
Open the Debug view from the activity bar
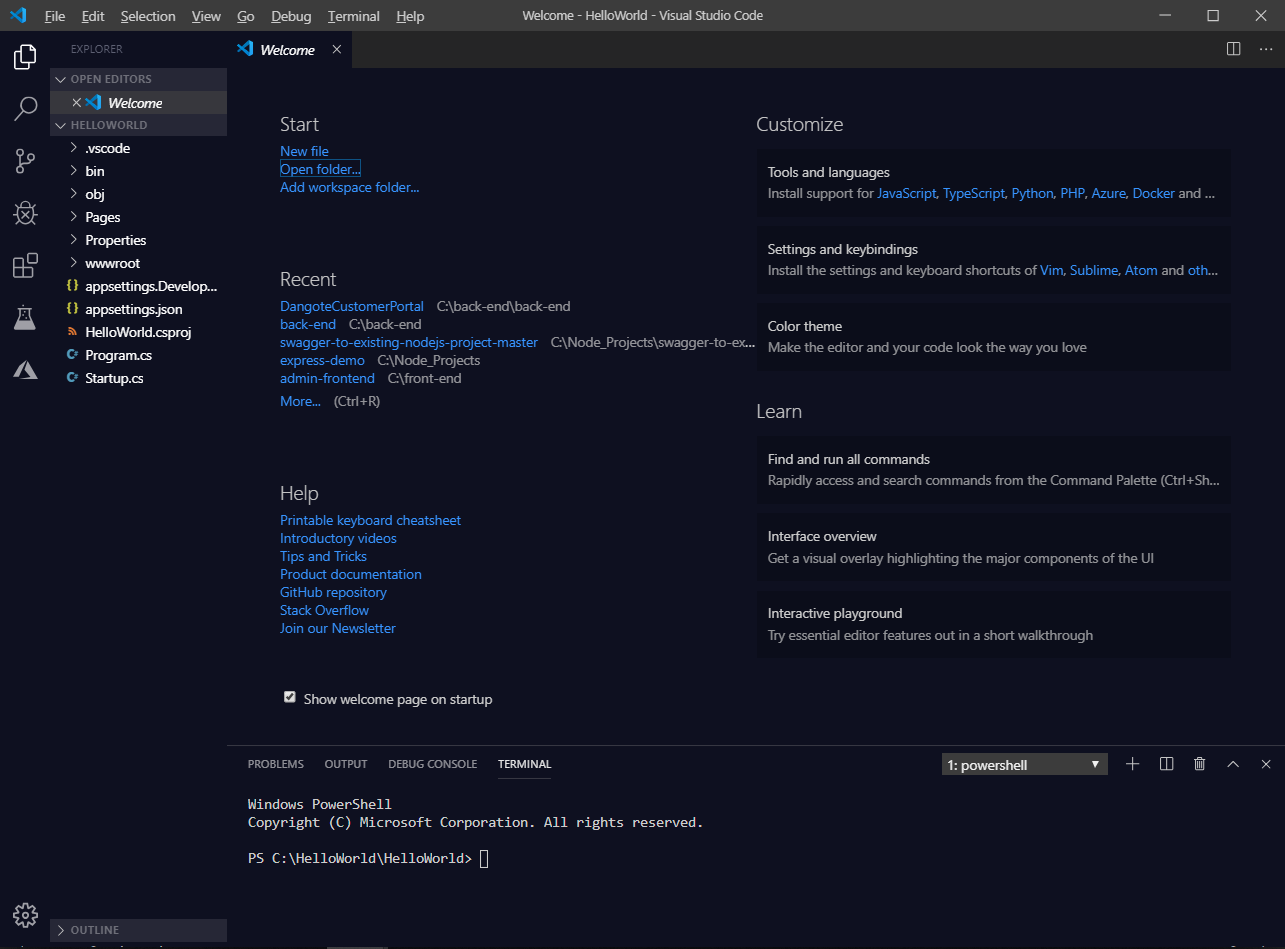(x=24, y=213)
